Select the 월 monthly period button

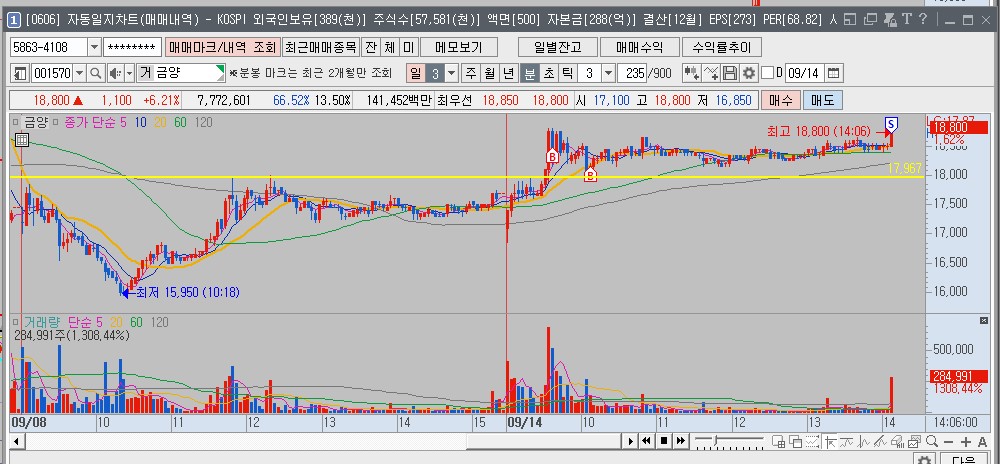[489, 73]
